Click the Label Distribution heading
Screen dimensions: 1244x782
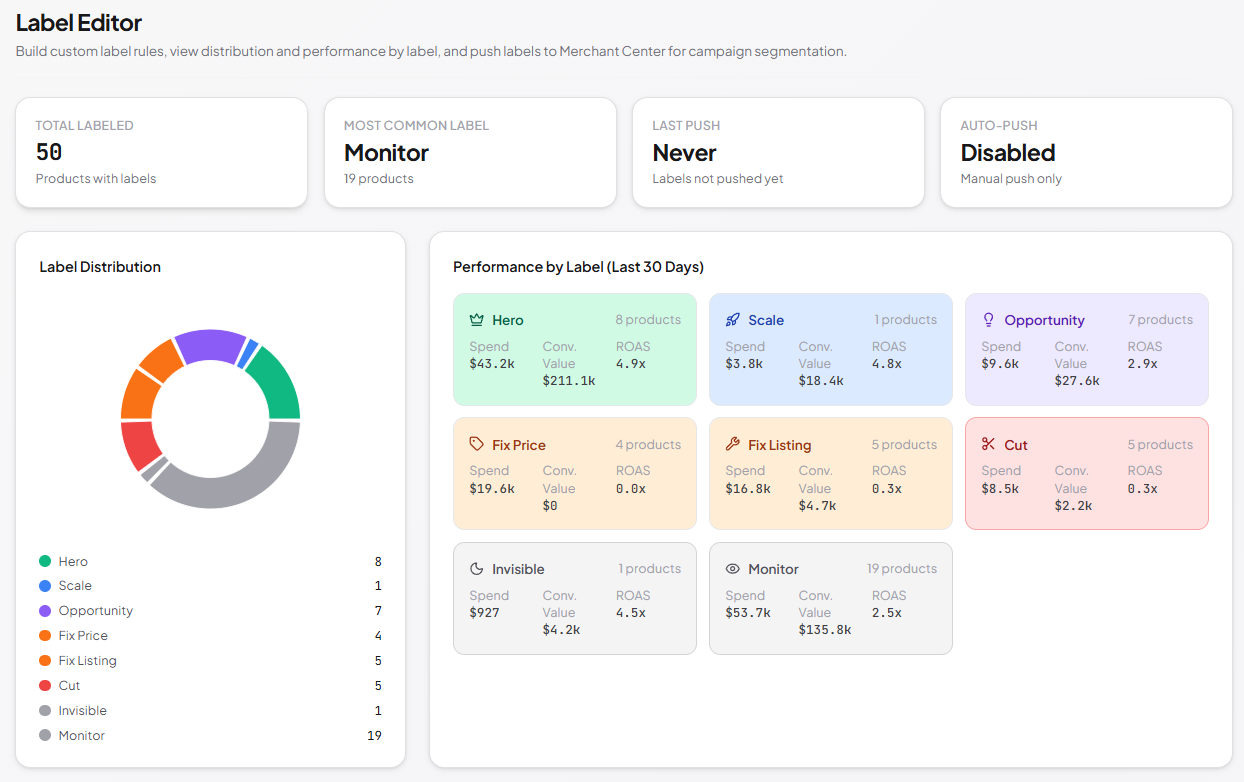click(100, 267)
